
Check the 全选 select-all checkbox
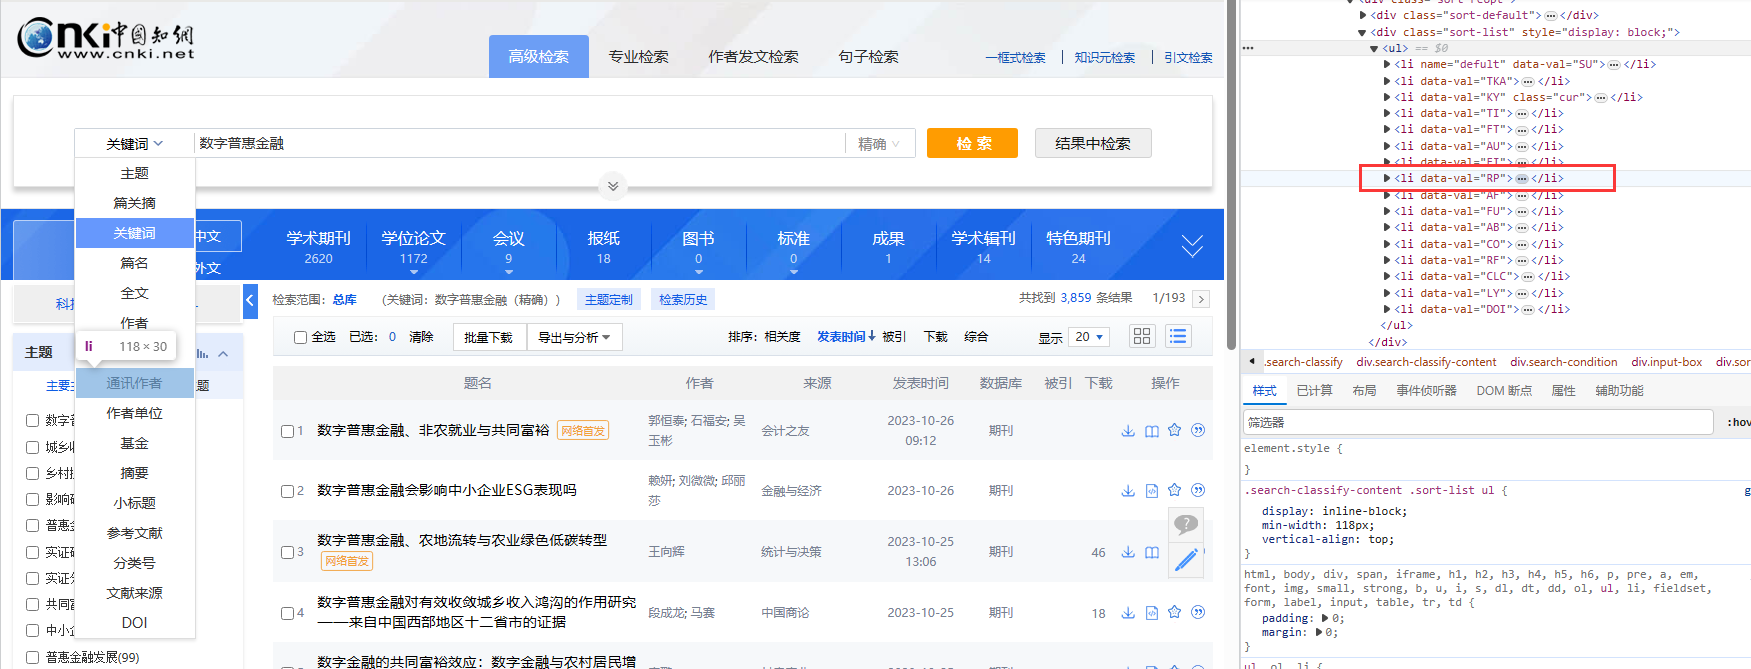pos(300,337)
